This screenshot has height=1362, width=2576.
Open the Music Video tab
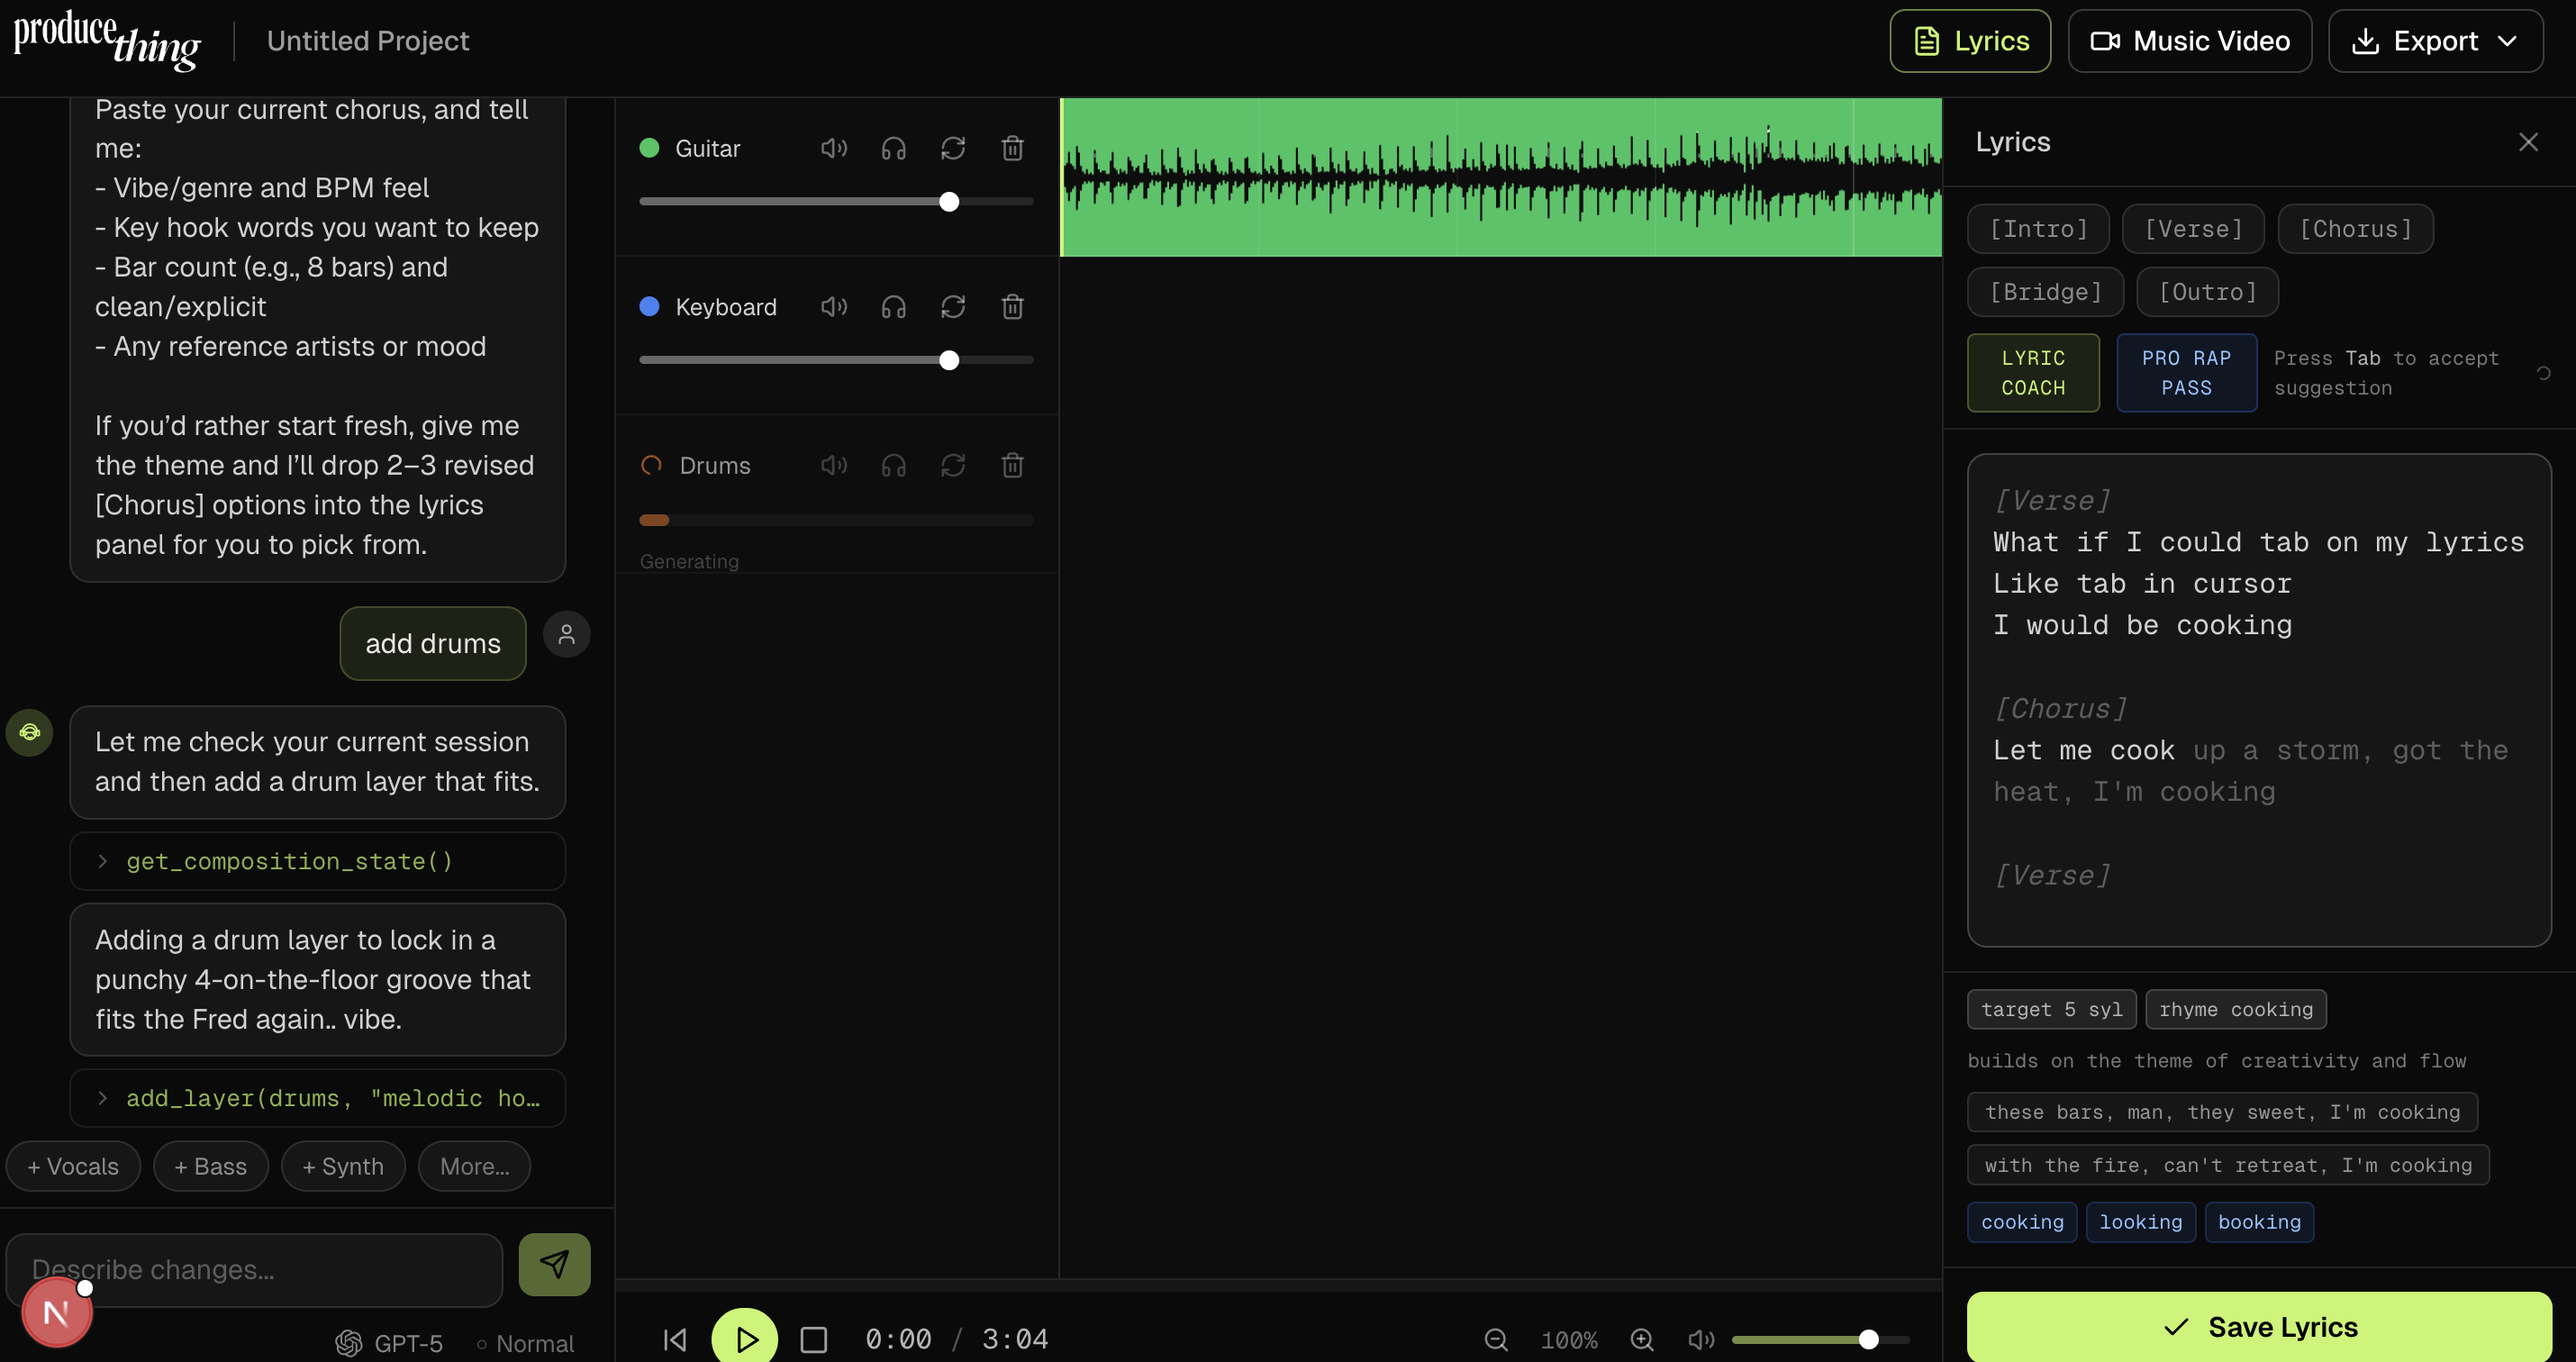tap(2189, 41)
